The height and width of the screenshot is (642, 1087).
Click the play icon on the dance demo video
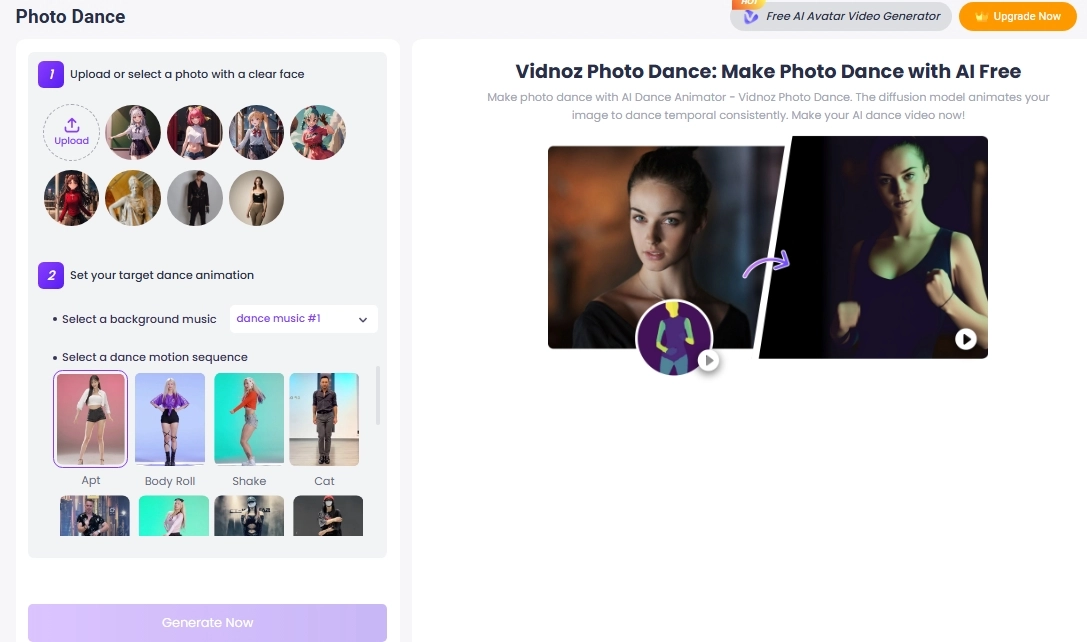[x=966, y=339]
